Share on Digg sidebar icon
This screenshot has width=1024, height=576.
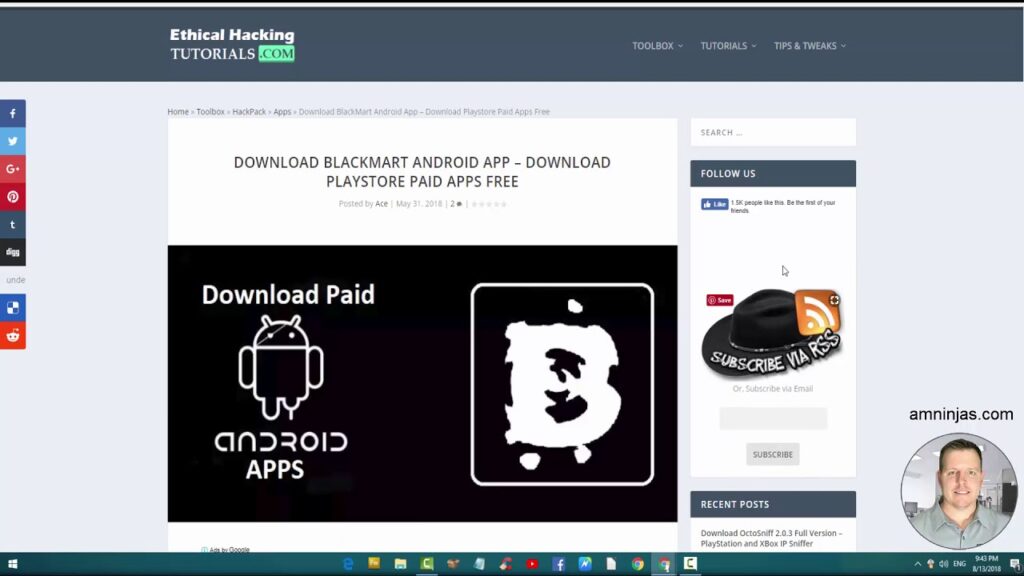(x=12, y=252)
